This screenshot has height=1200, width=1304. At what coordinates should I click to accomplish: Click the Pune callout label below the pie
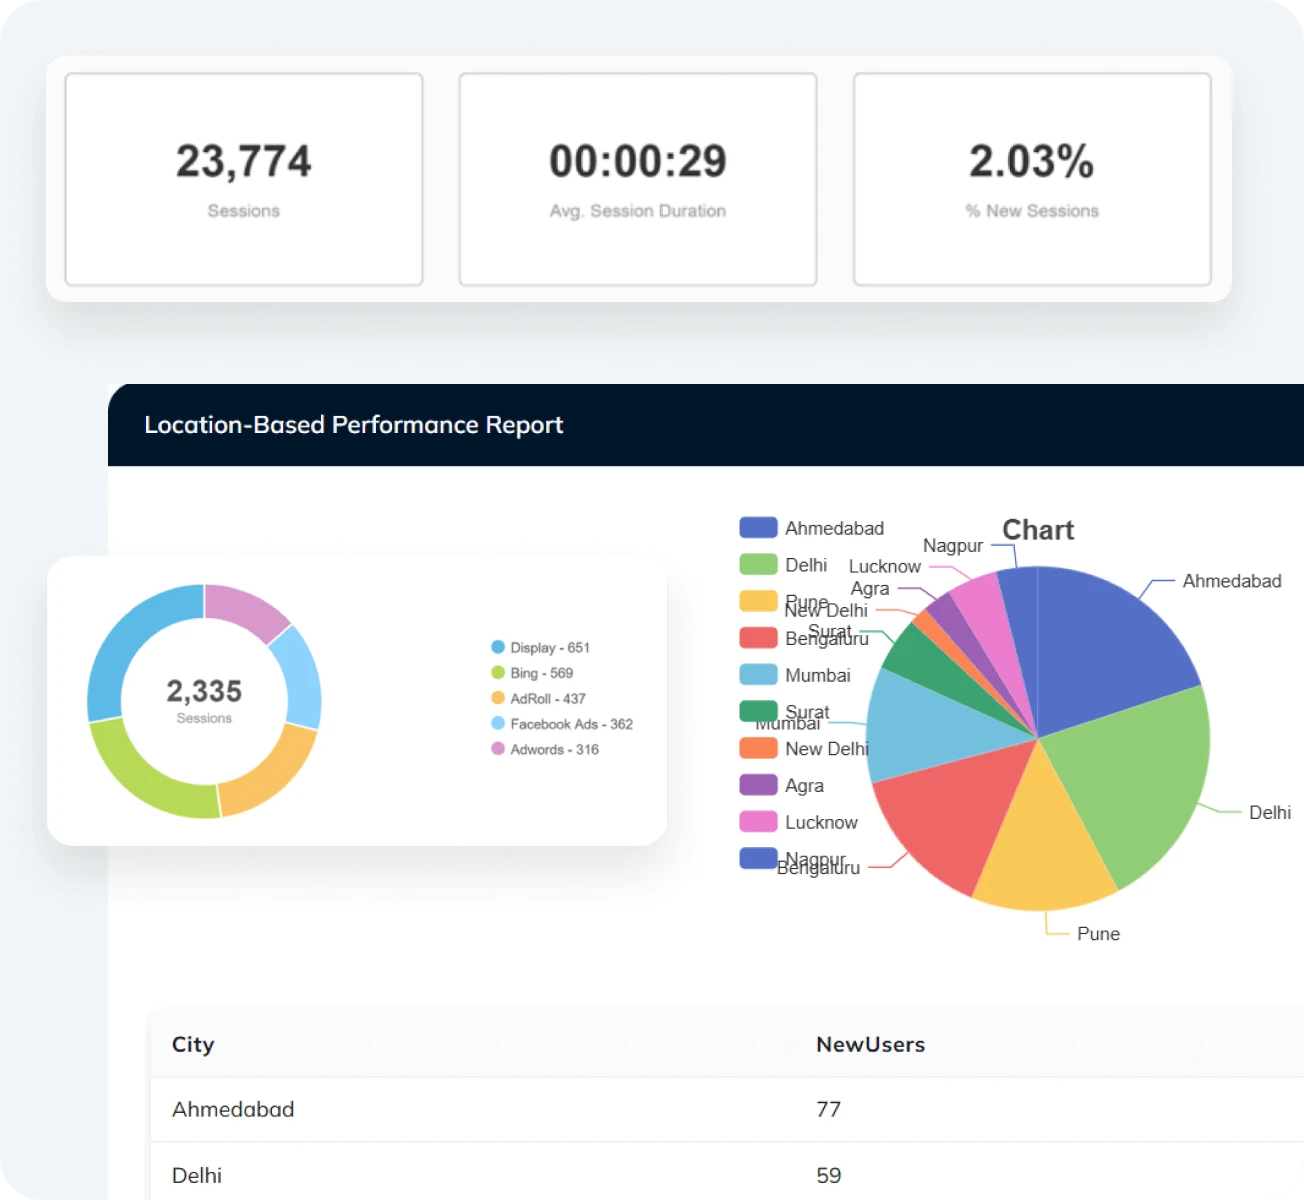coord(1098,934)
